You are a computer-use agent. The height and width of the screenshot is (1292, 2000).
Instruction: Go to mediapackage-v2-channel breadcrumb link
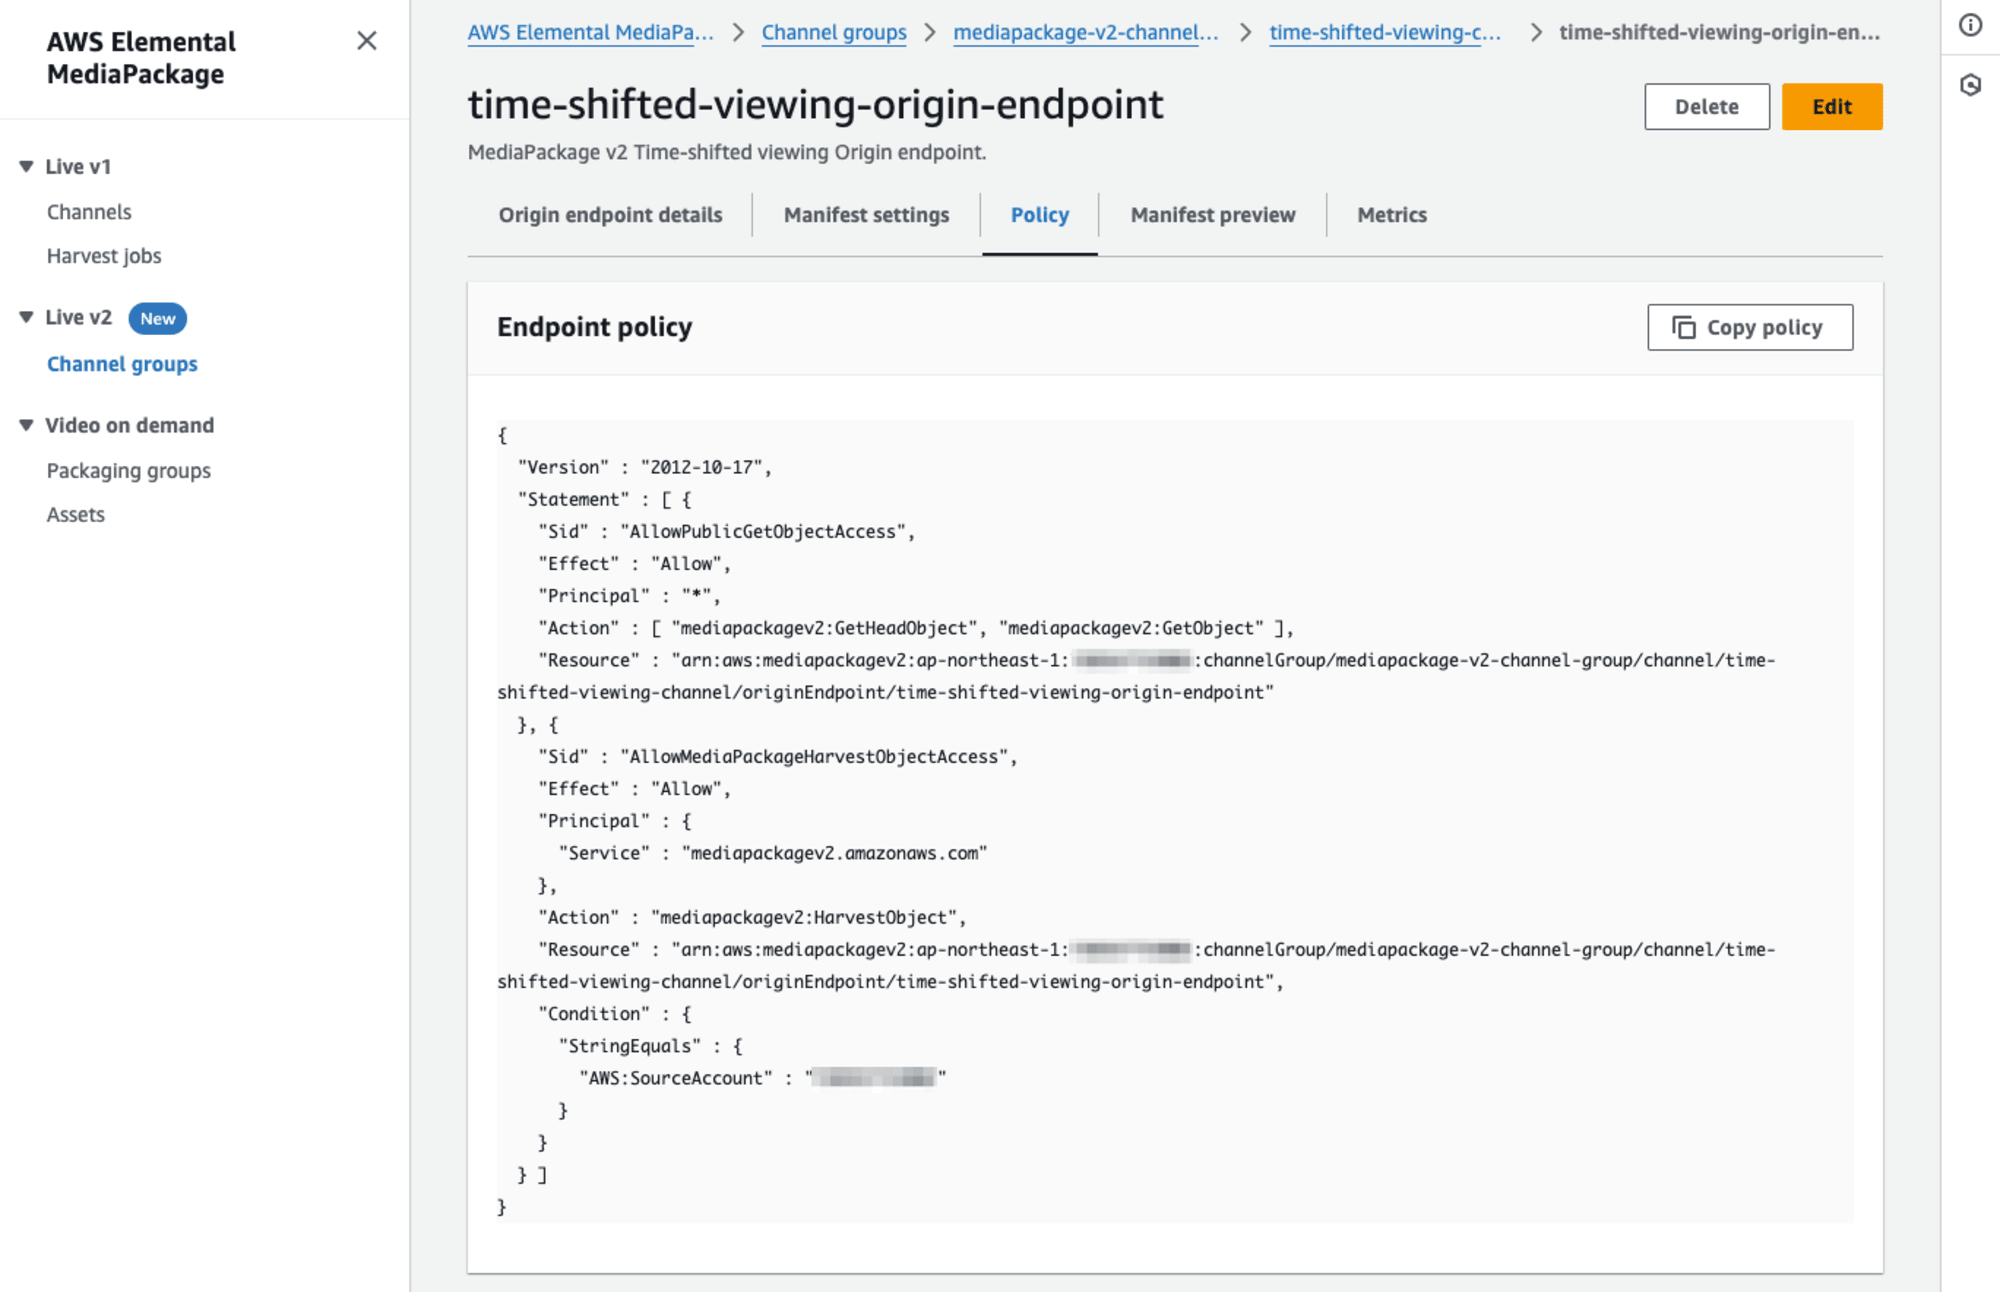pos(1086,32)
